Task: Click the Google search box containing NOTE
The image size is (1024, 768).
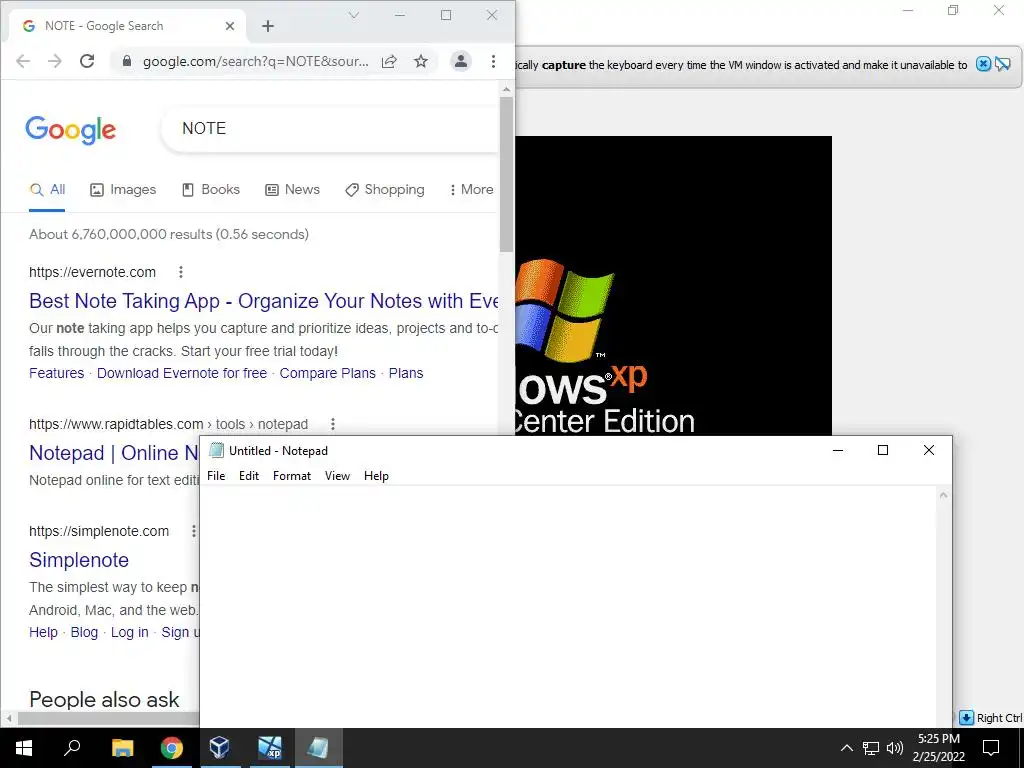Action: coord(330,129)
